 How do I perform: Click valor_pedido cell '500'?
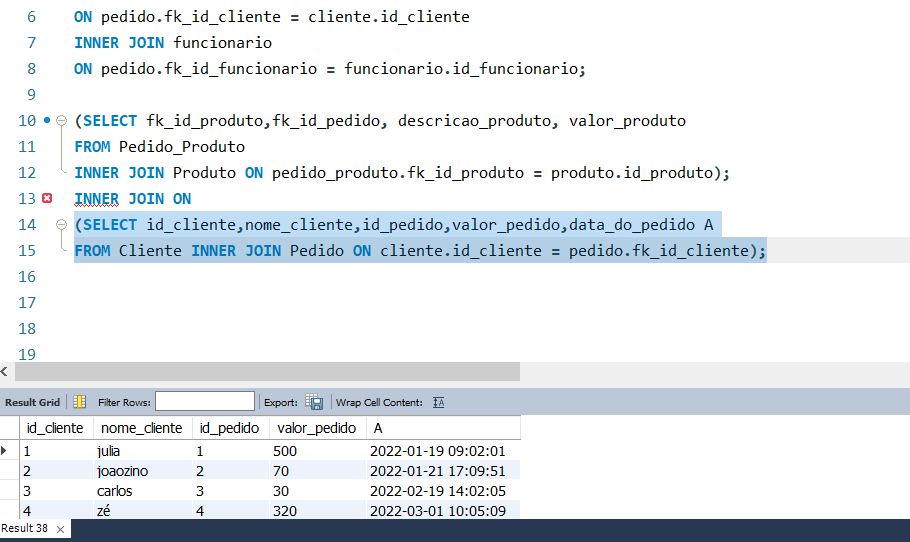coord(317,451)
